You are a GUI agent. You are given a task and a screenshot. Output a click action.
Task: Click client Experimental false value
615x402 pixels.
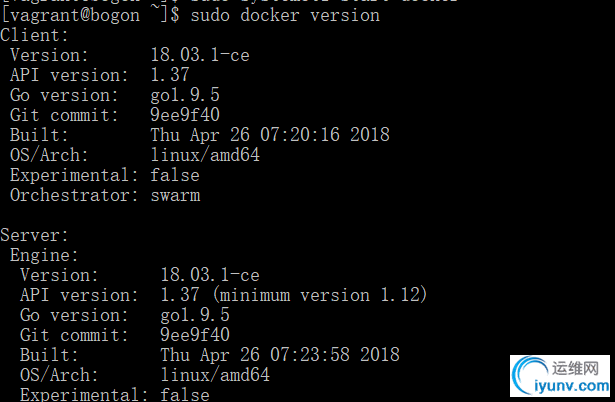pyautogui.click(x=175, y=175)
